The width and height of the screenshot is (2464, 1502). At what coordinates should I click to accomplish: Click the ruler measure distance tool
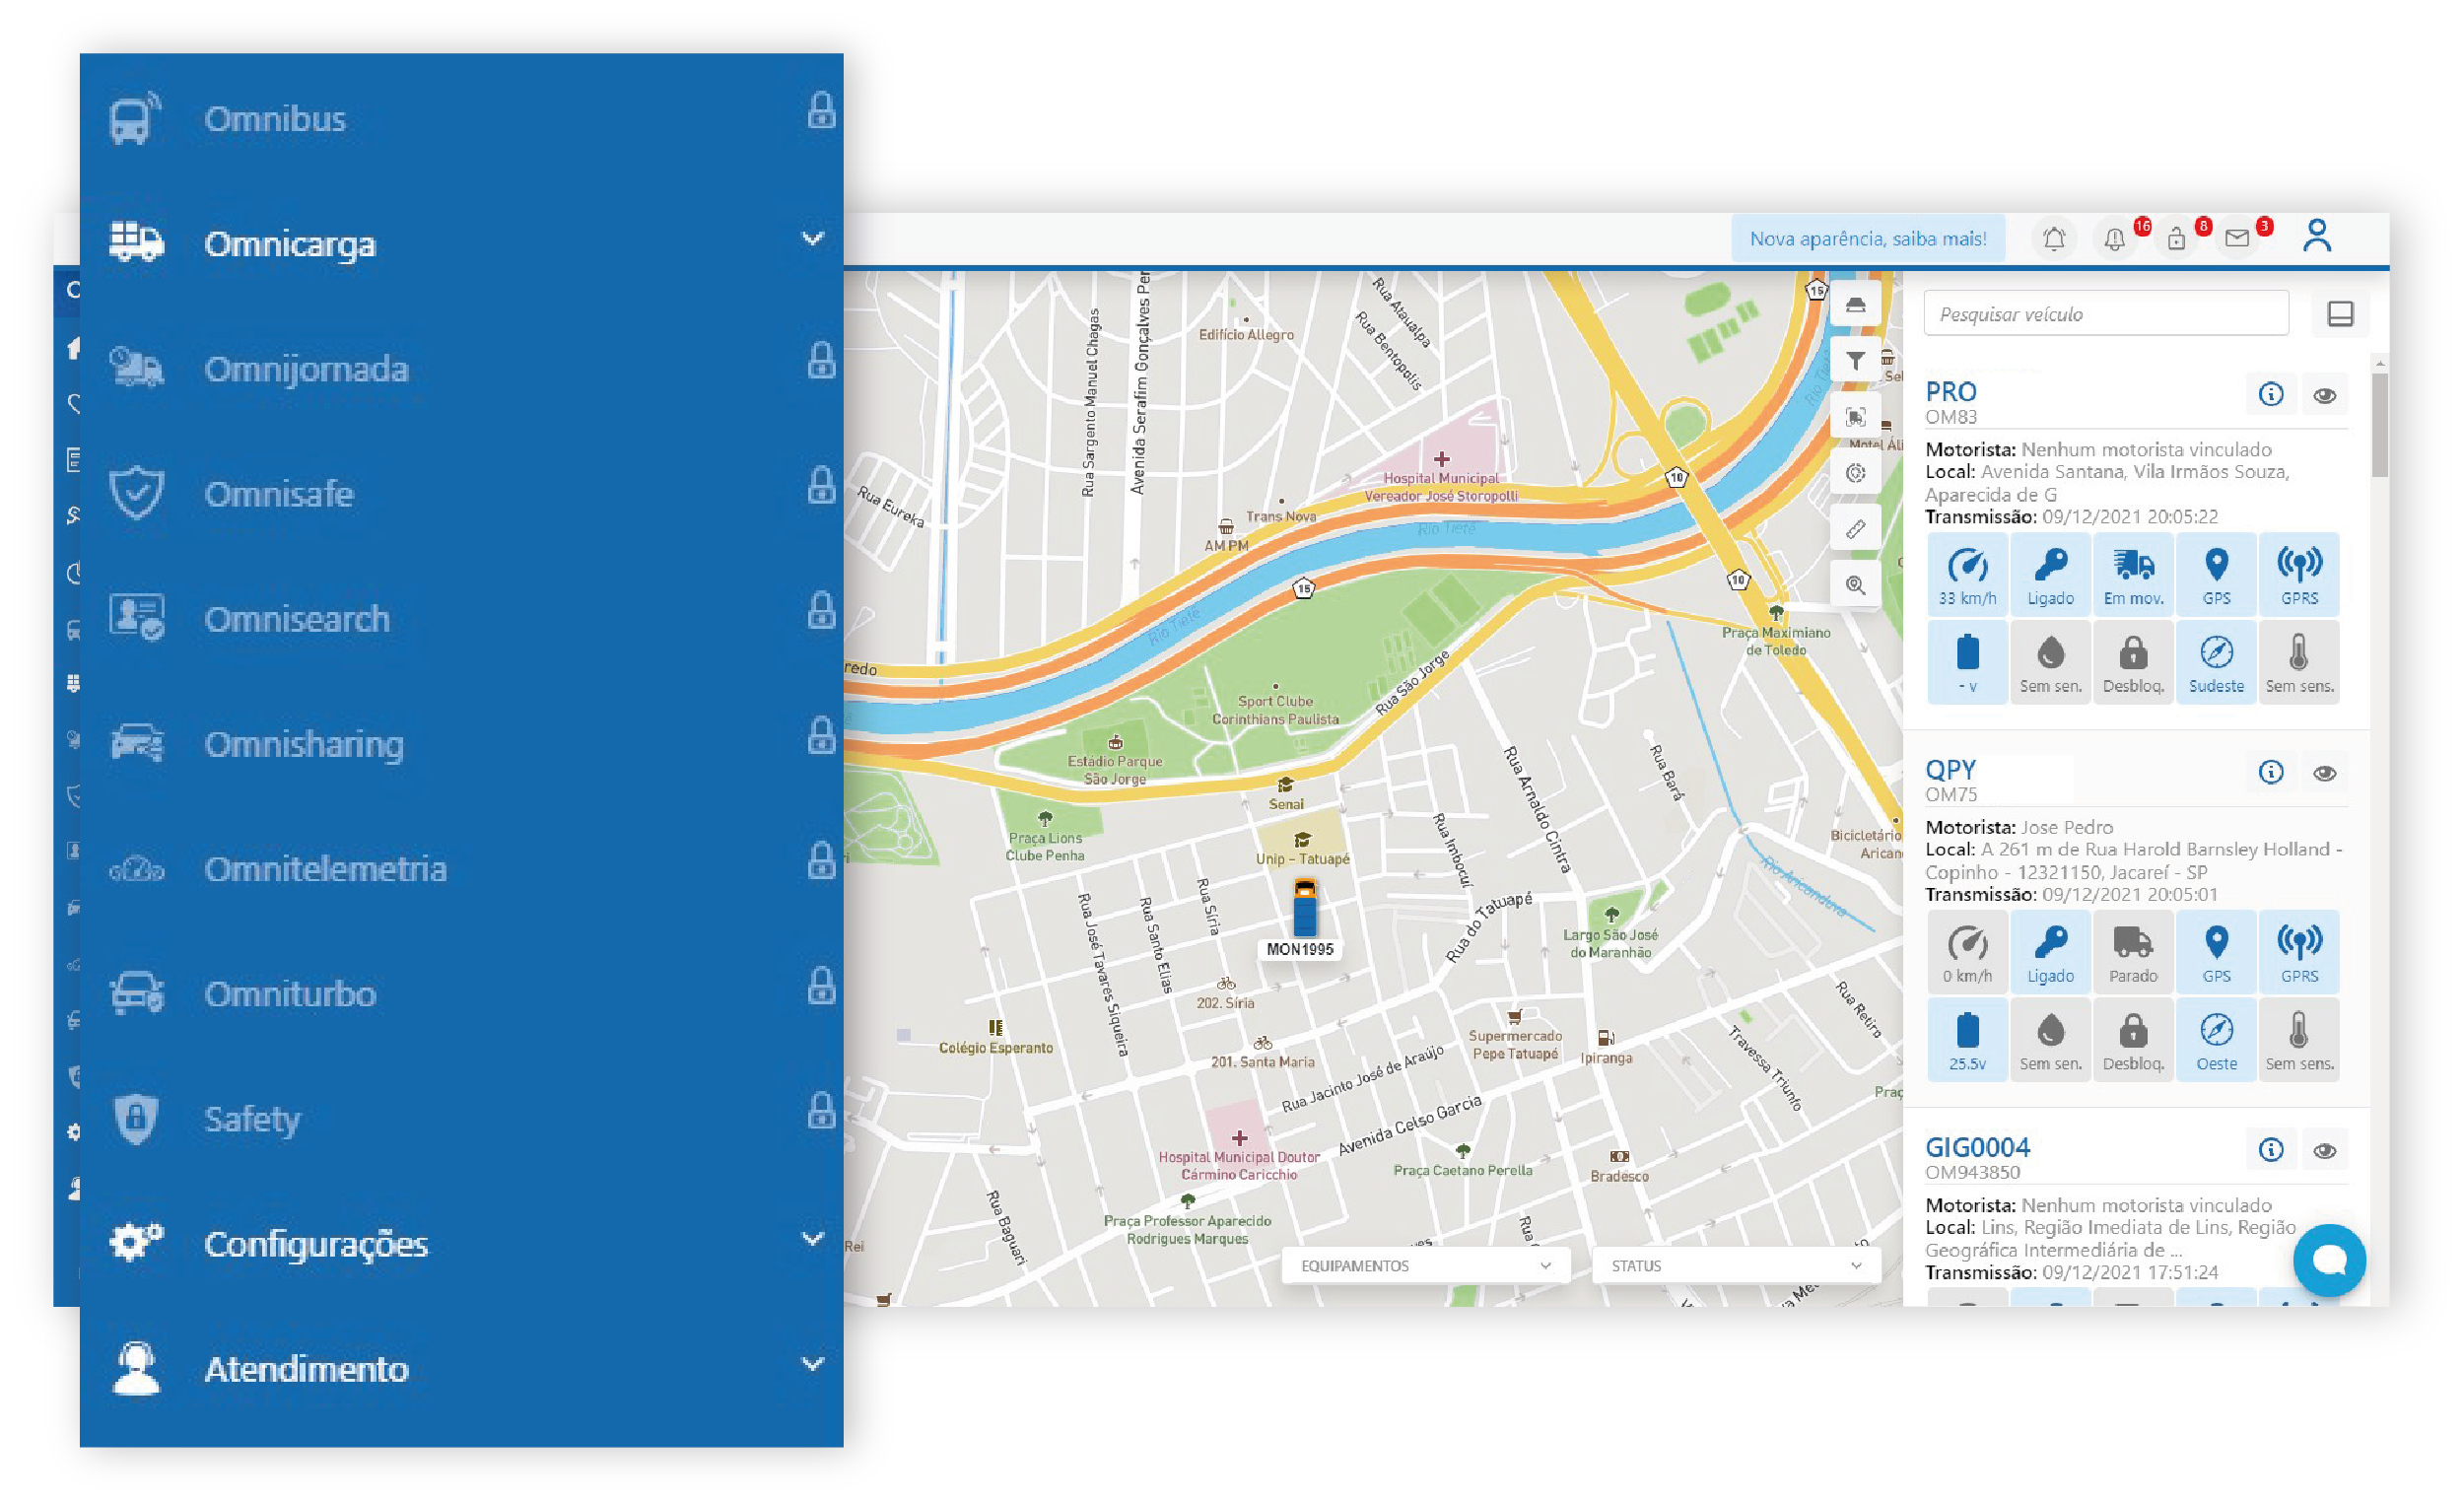tap(1855, 529)
